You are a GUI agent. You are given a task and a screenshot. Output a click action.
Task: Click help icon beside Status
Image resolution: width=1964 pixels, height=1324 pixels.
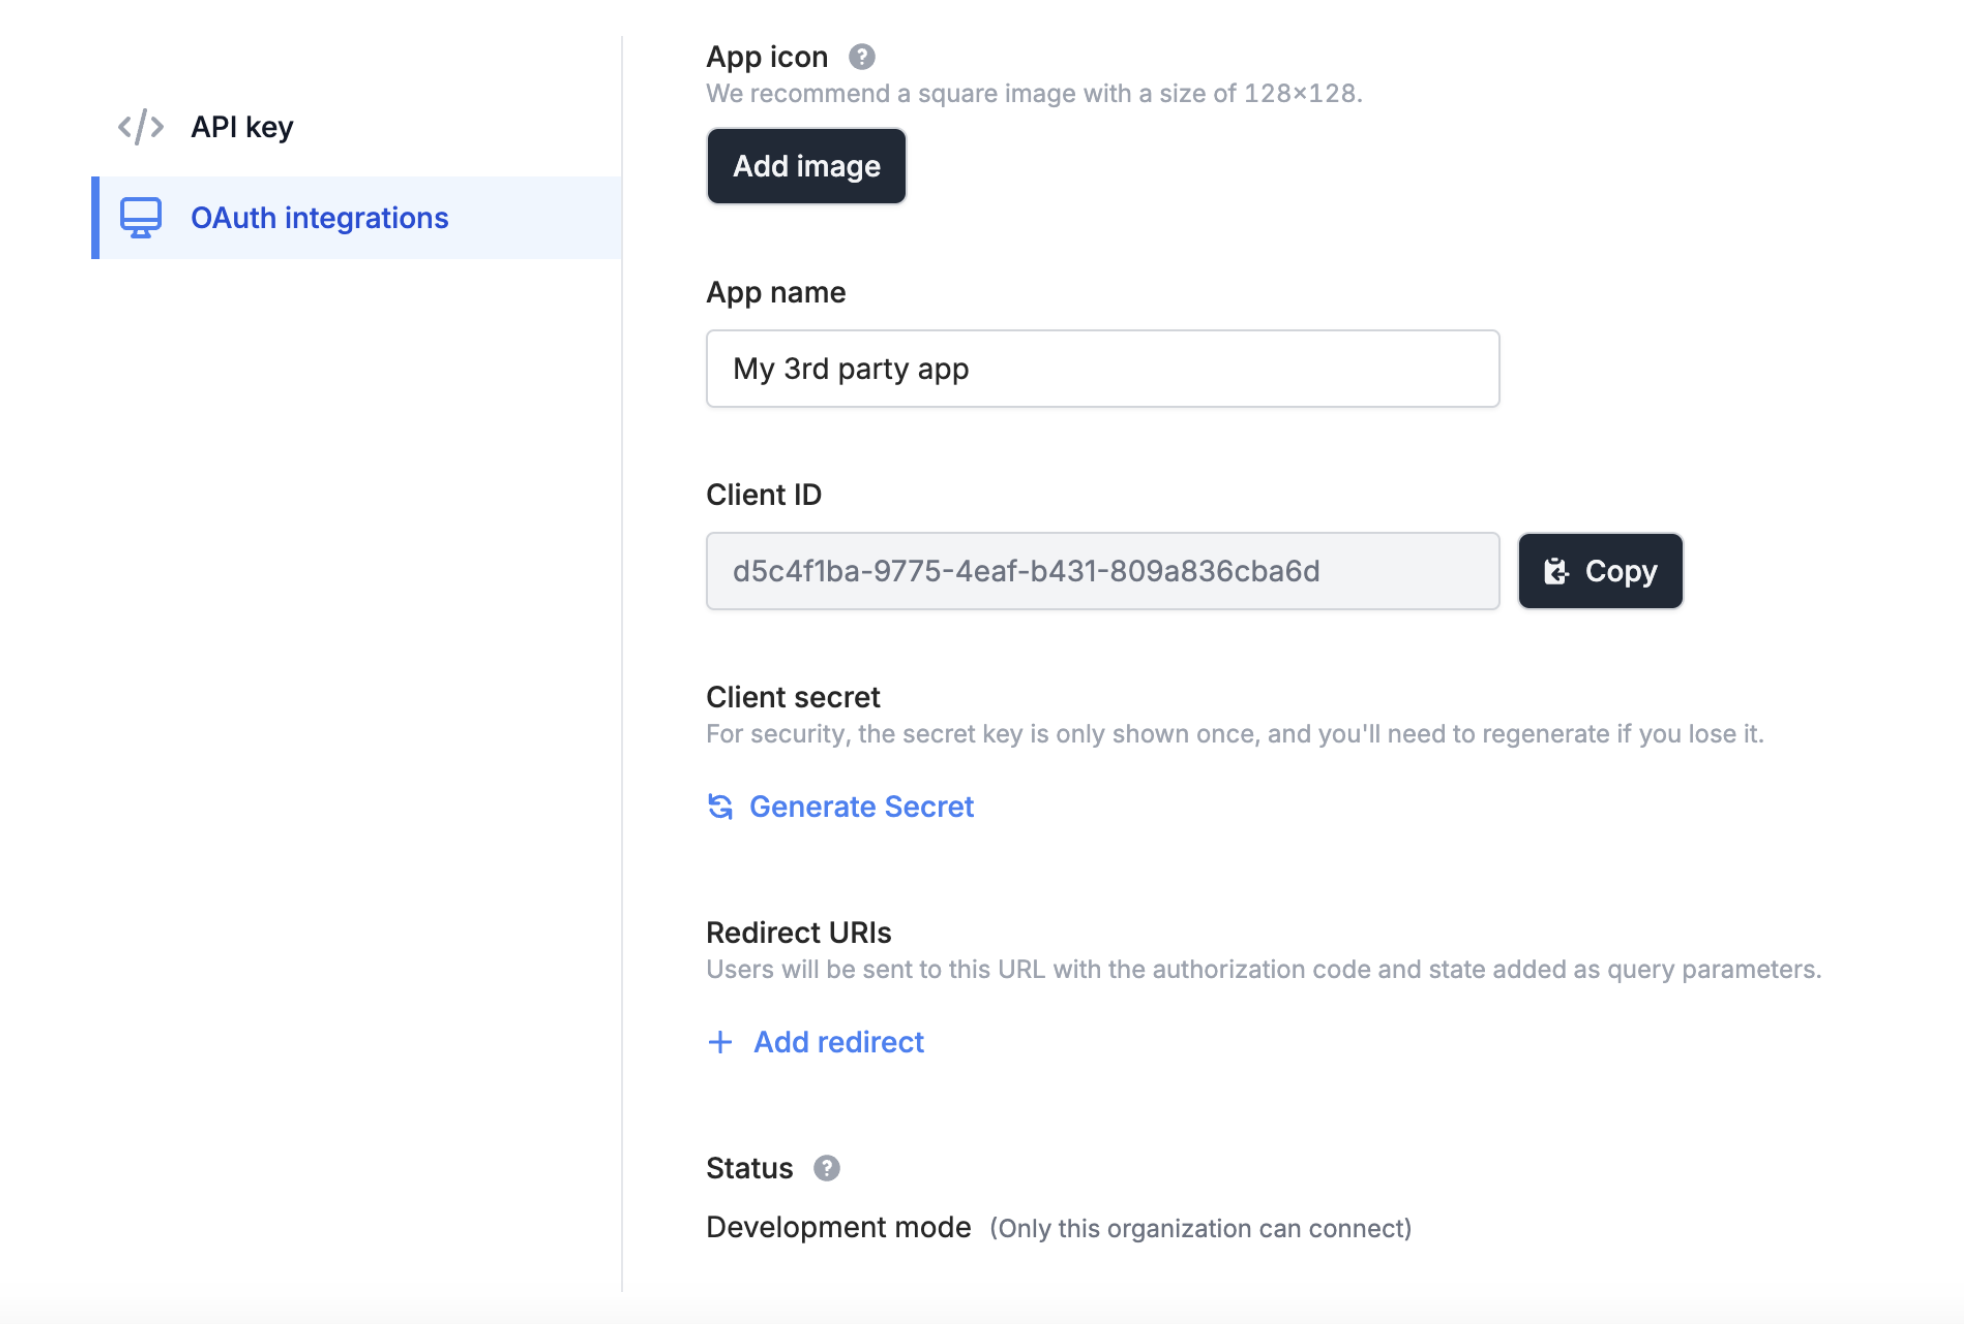(826, 1168)
